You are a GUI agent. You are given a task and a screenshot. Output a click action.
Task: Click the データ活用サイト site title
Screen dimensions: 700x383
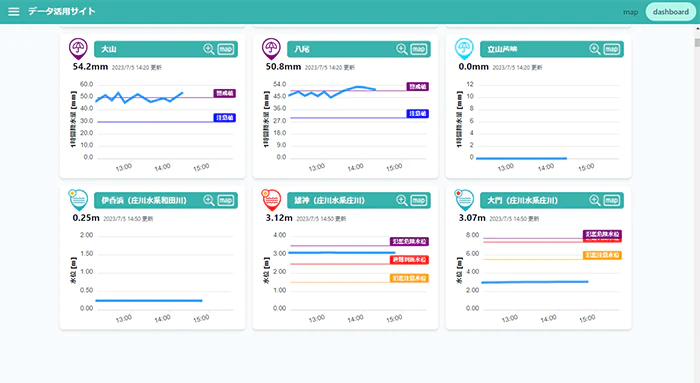pos(62,11)
